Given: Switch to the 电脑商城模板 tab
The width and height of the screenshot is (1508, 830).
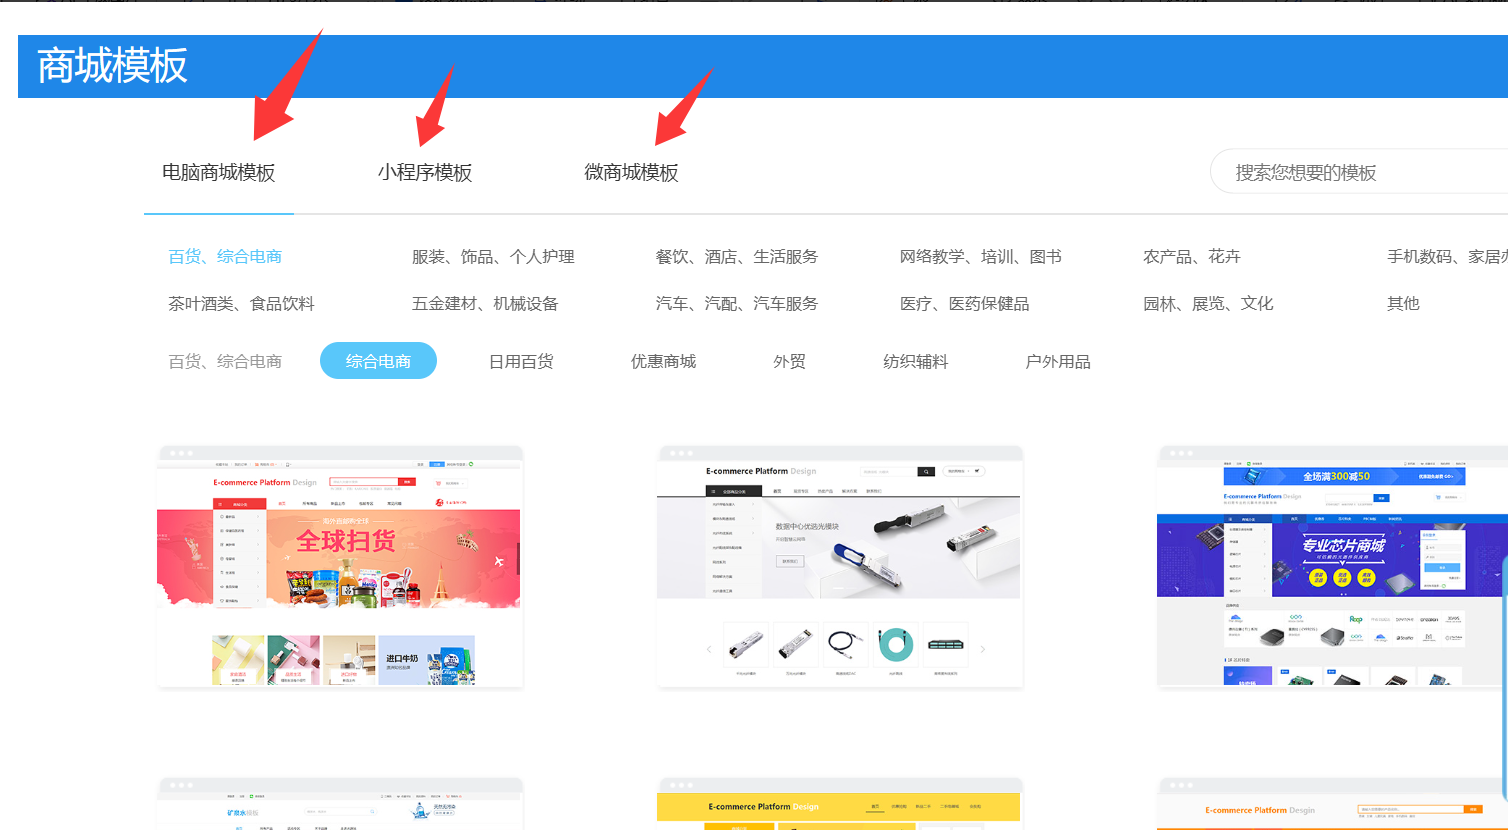Looking at the screenshot, I should click(x=218, y=173).
